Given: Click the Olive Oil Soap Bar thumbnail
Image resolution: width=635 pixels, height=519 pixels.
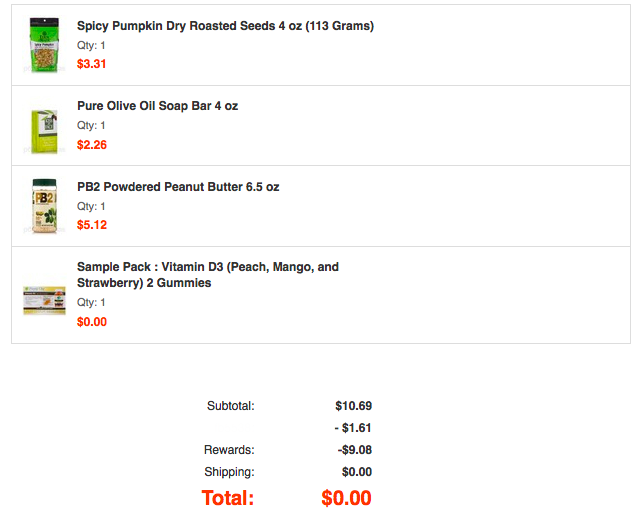Looking at the screenshot, I should click(44, 130).
